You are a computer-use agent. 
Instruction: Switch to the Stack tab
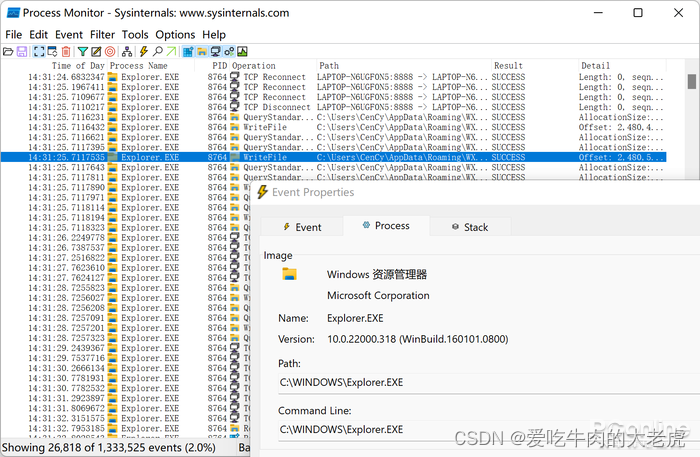tap(470, 227)
